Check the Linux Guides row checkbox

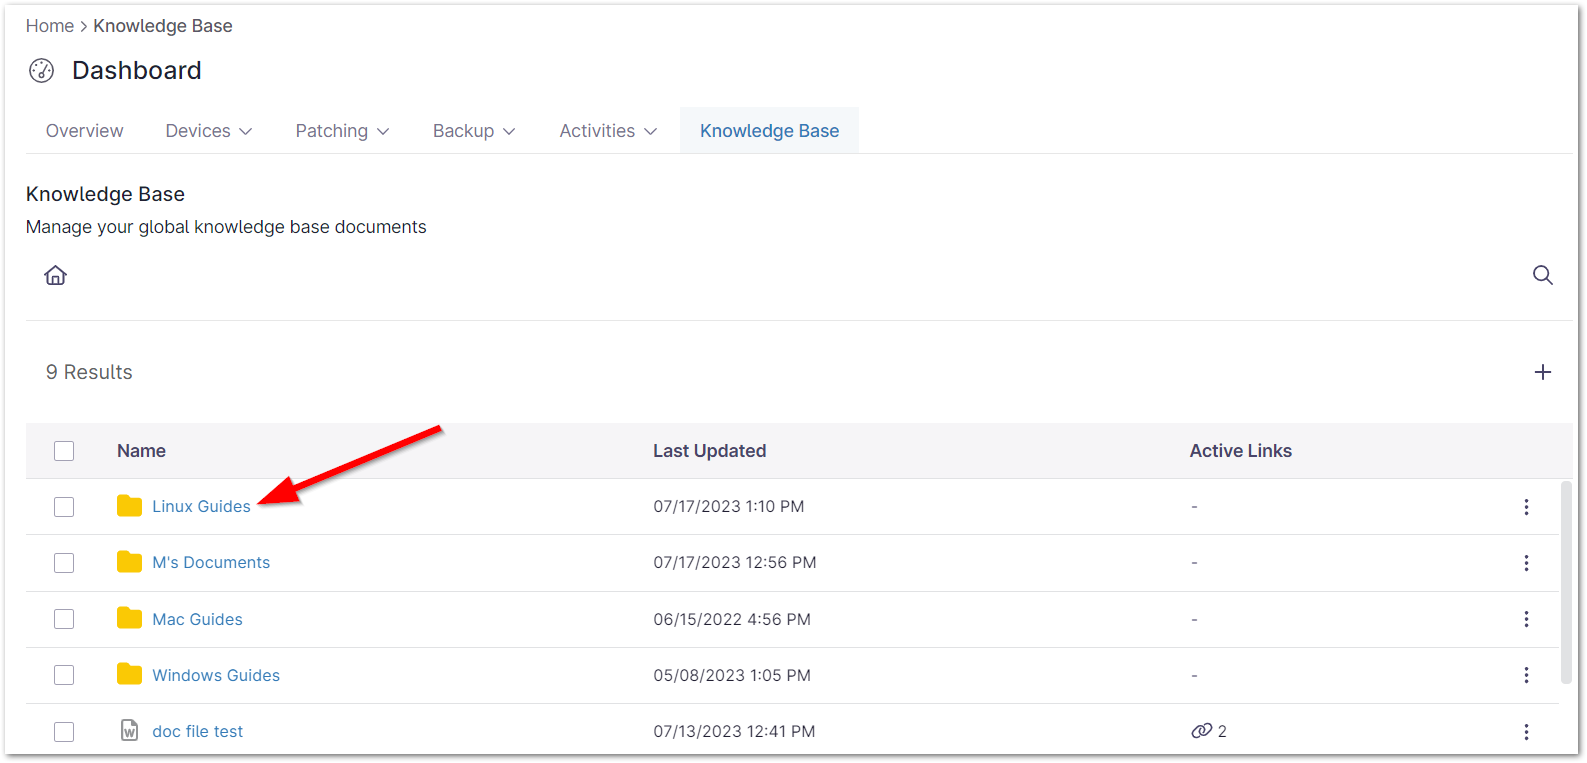[64, 507]
